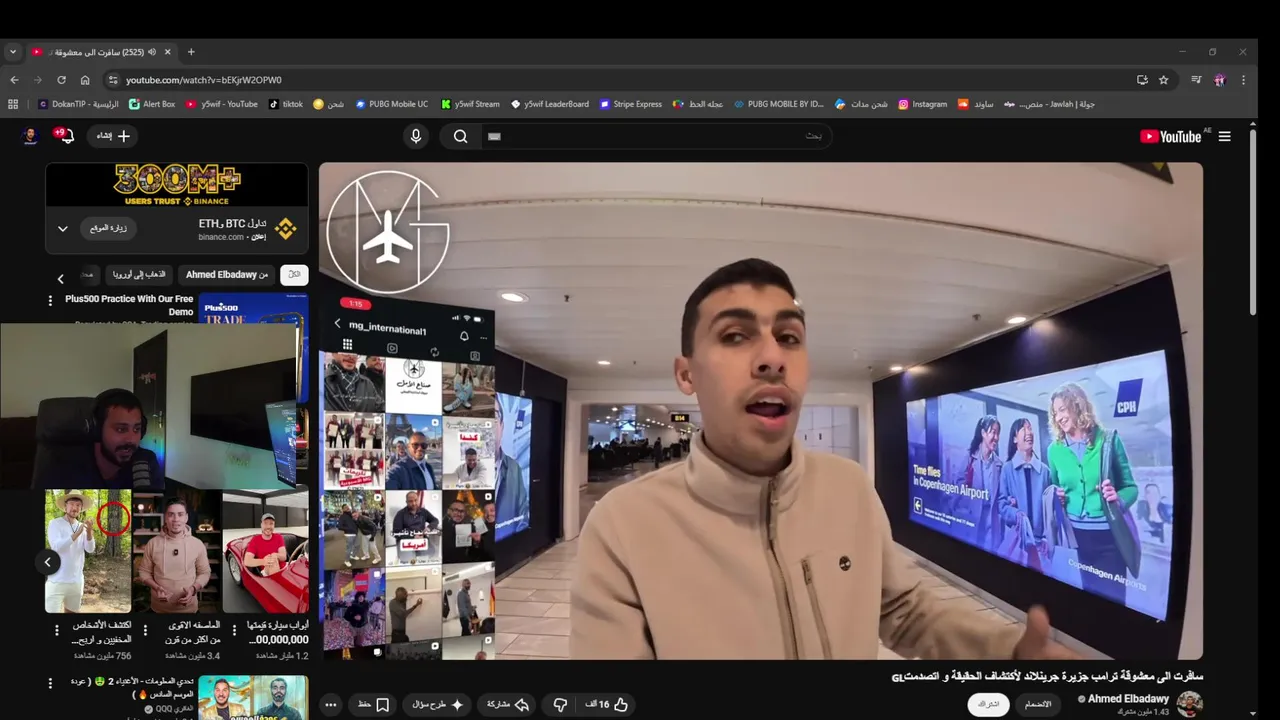Open a new browser tab
This screenshot has height=720, width=1280.
pos(191,52)
